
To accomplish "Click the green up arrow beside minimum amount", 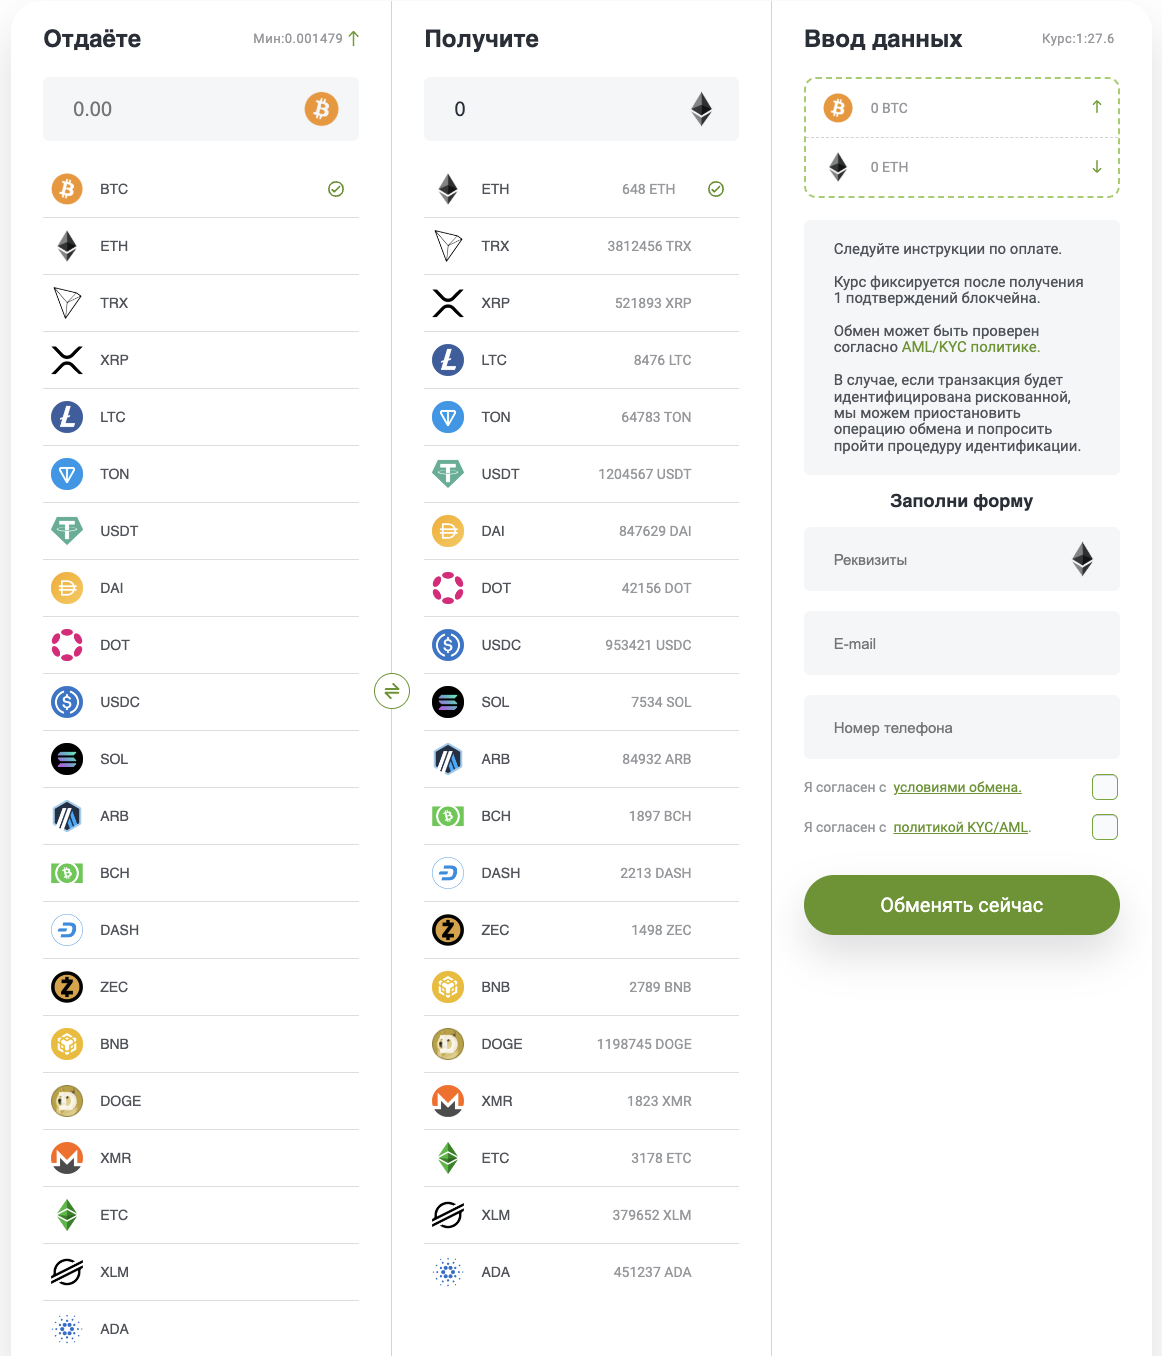I will 354,39.
